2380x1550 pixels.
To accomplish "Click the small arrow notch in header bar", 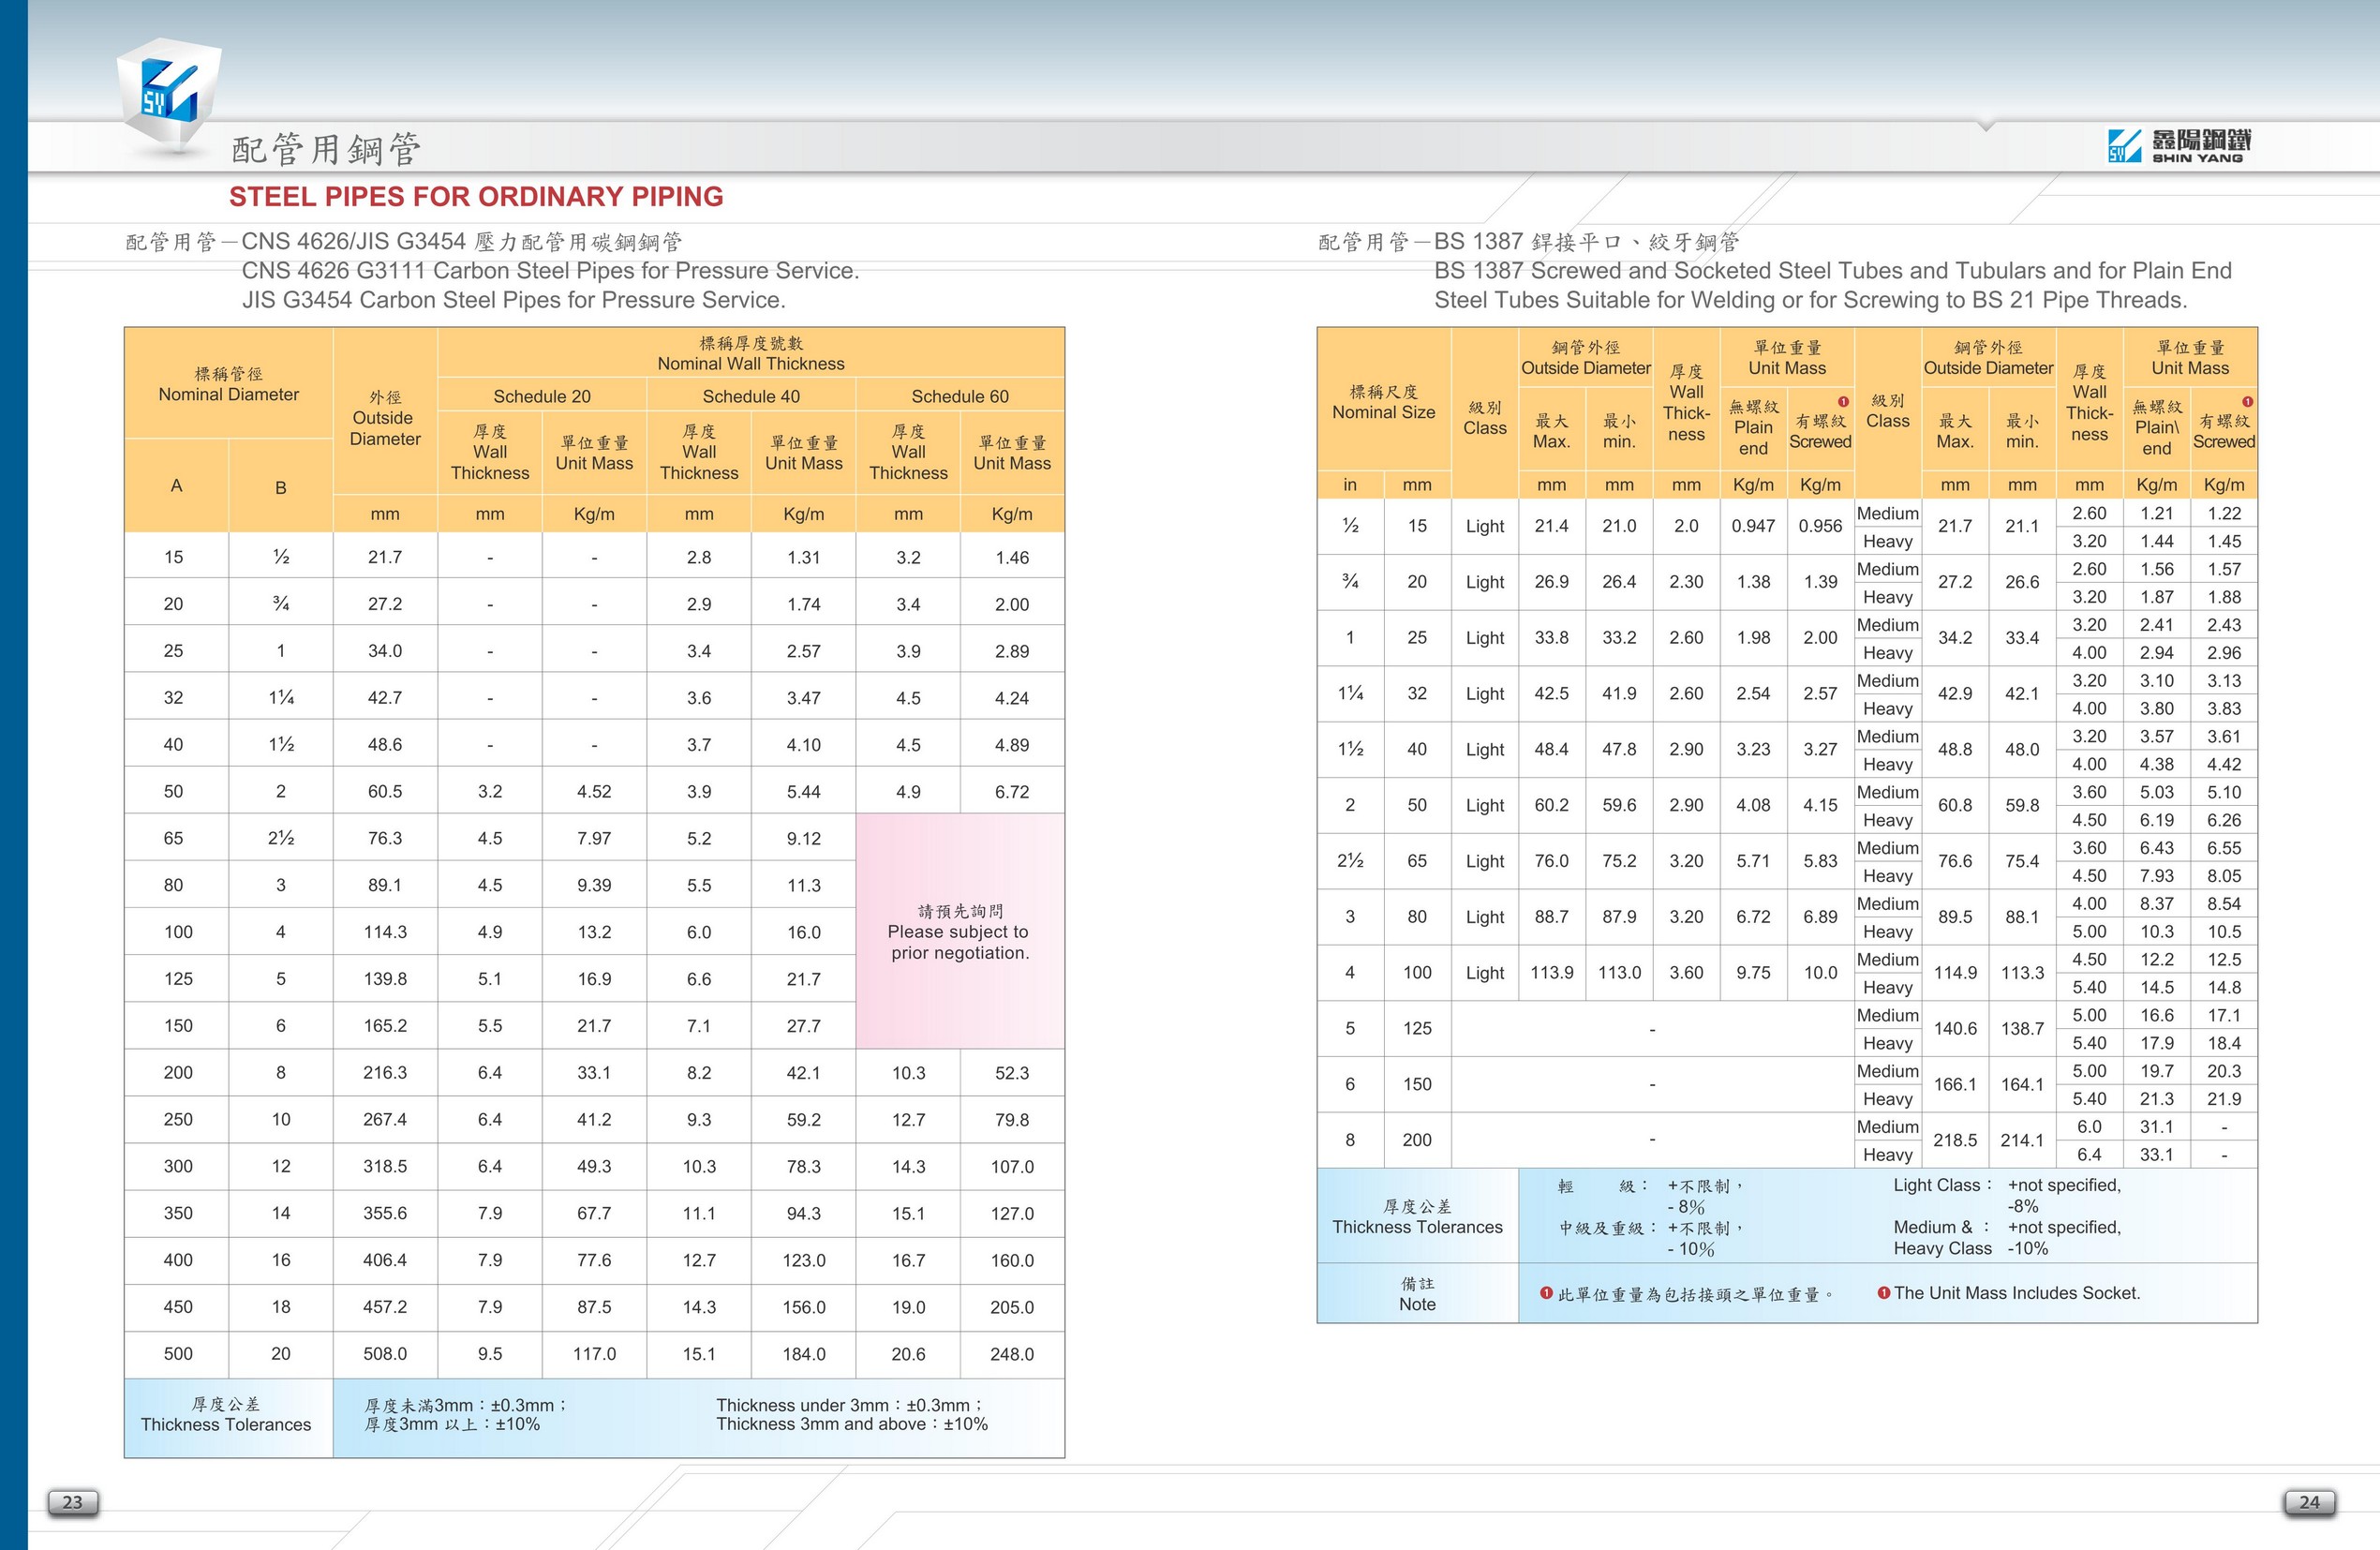I will coord(1986,126).
